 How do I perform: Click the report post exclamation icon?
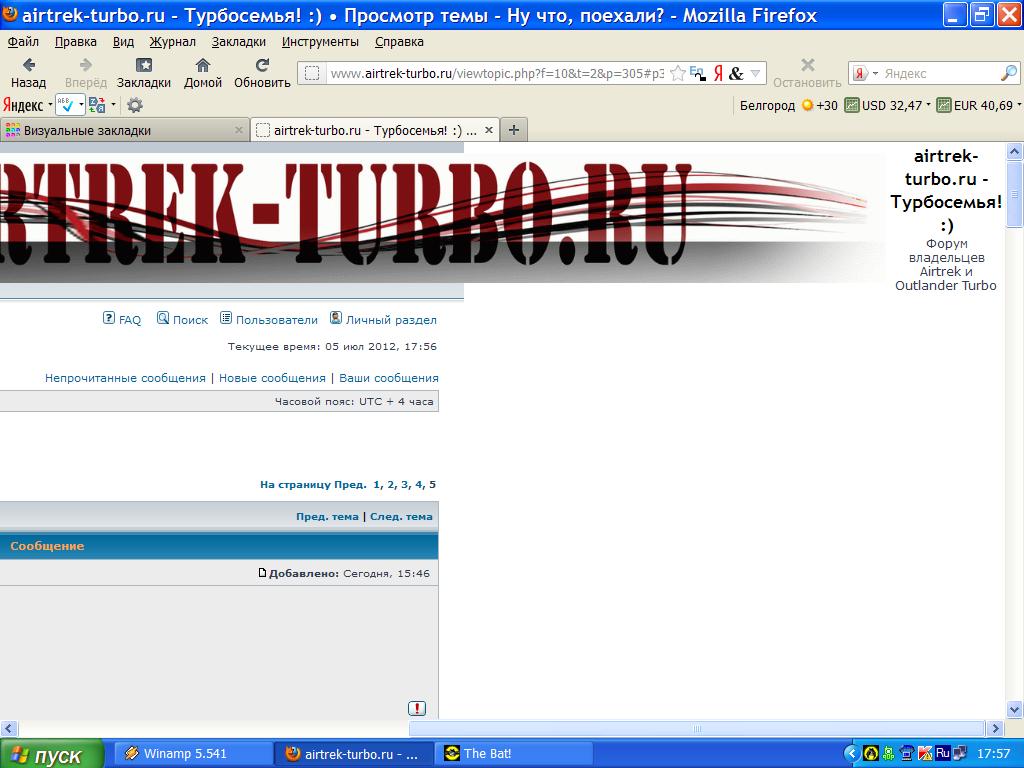click(417, 708)
